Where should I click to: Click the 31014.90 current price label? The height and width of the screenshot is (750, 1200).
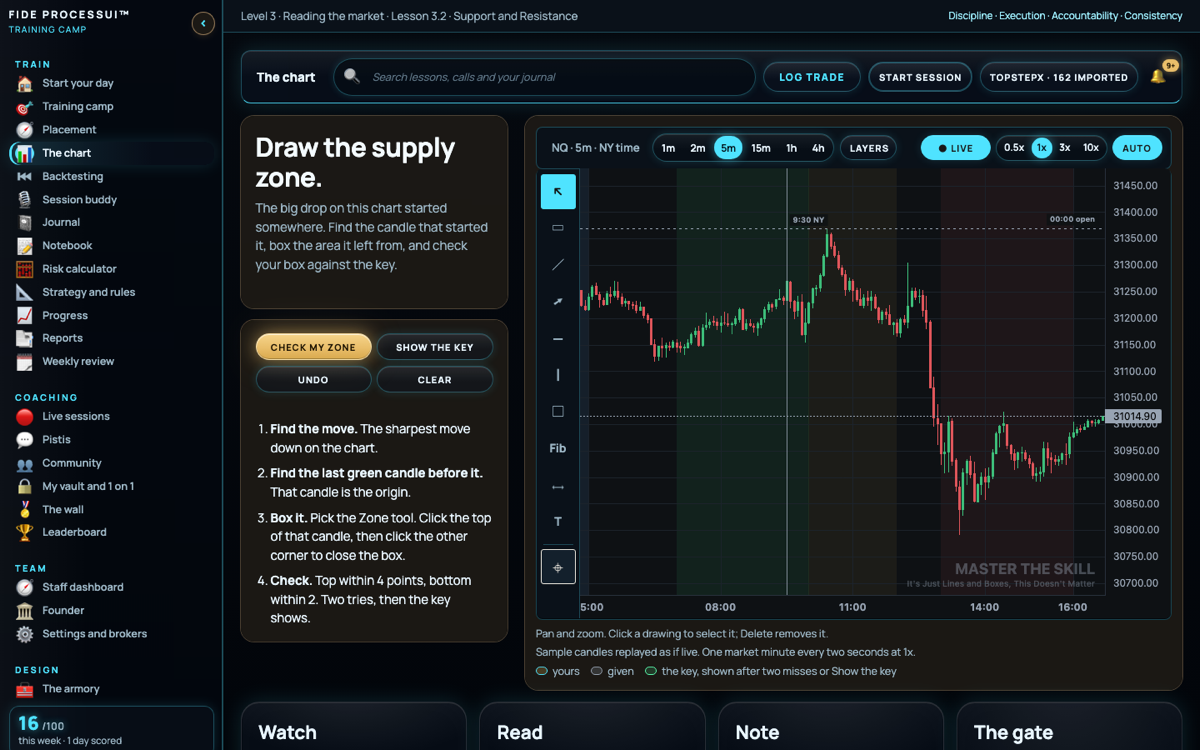coord(1134,417)
